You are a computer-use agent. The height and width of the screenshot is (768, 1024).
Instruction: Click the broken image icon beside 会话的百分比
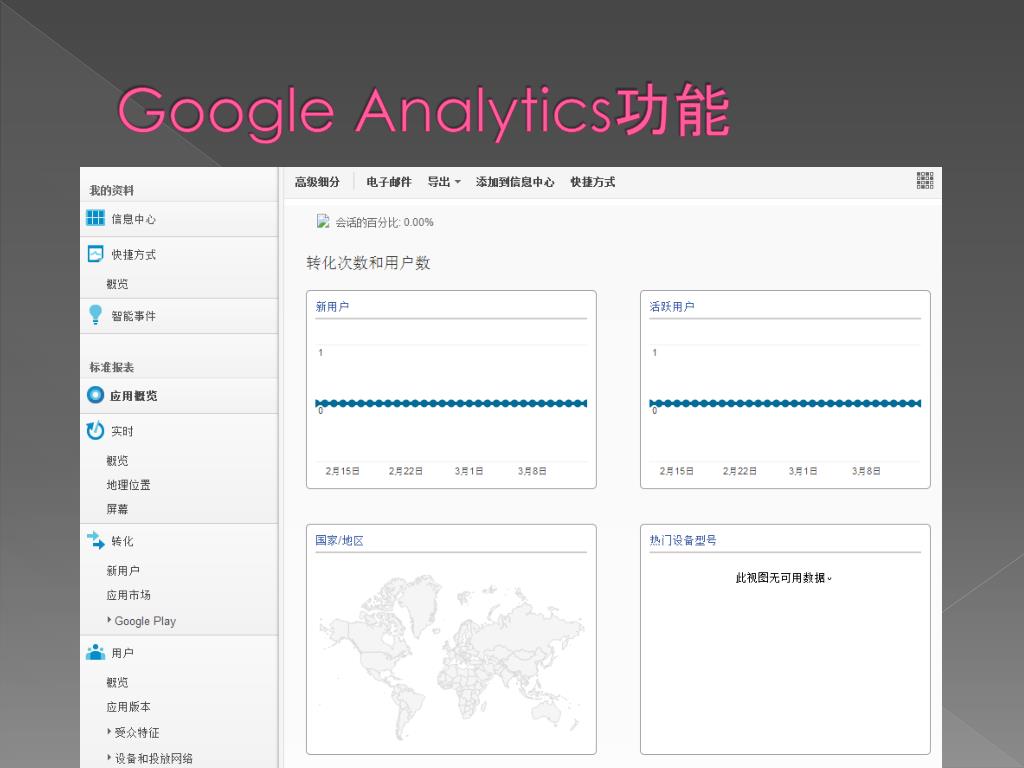click(x=323, y=221)
